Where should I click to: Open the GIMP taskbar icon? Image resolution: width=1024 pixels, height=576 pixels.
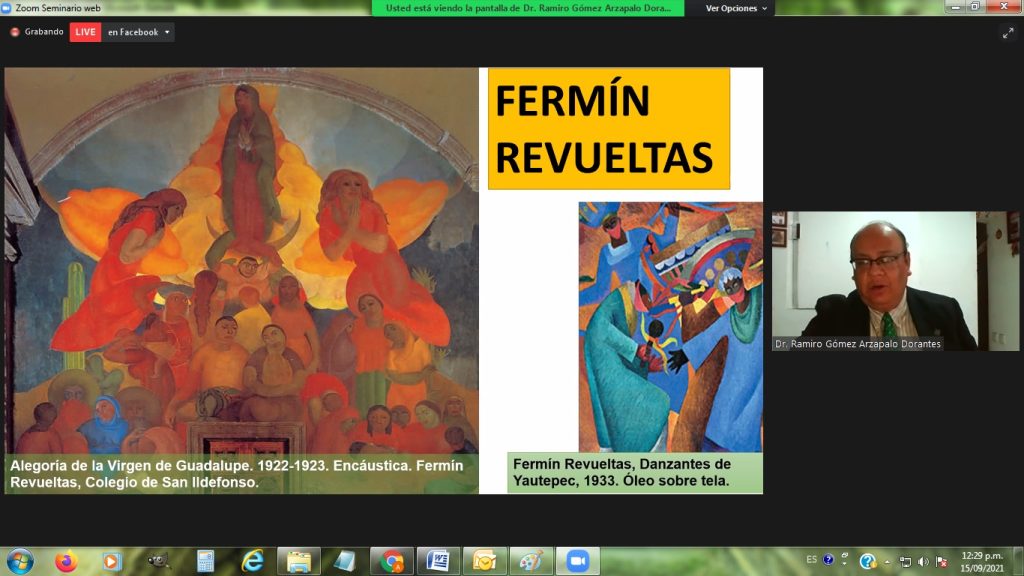tap(159, 561)
